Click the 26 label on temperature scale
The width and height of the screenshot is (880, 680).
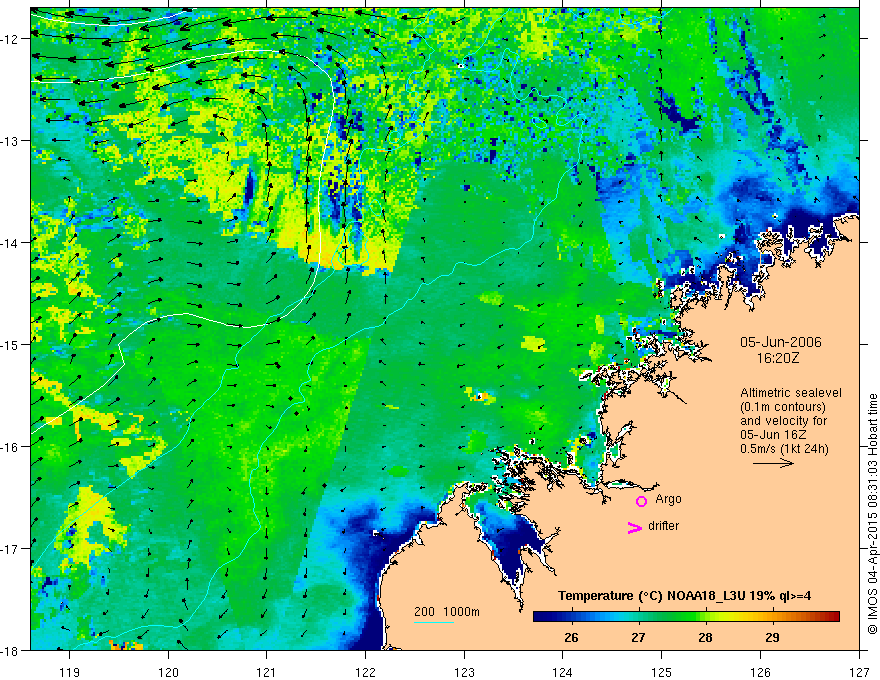tap(571, 638)
